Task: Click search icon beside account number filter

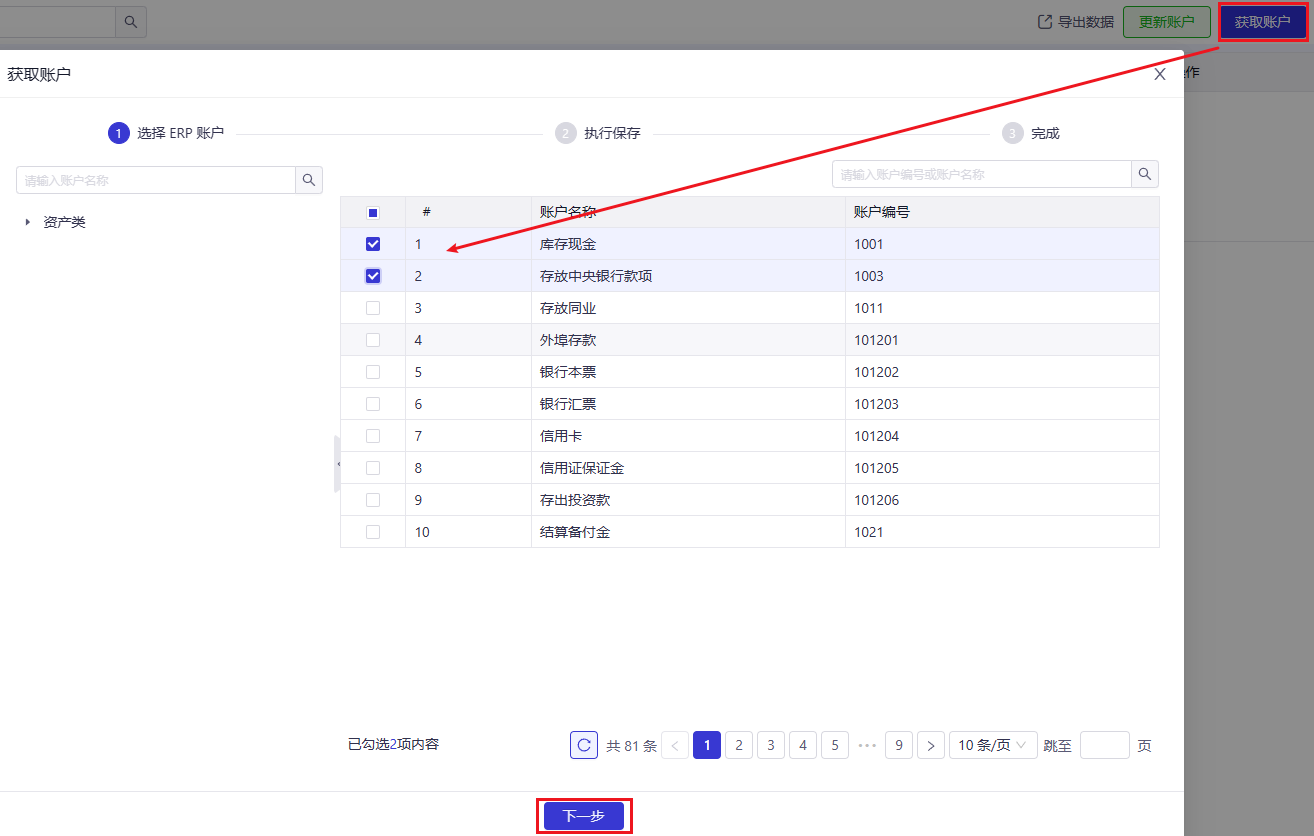Action: coord(1145,174)
